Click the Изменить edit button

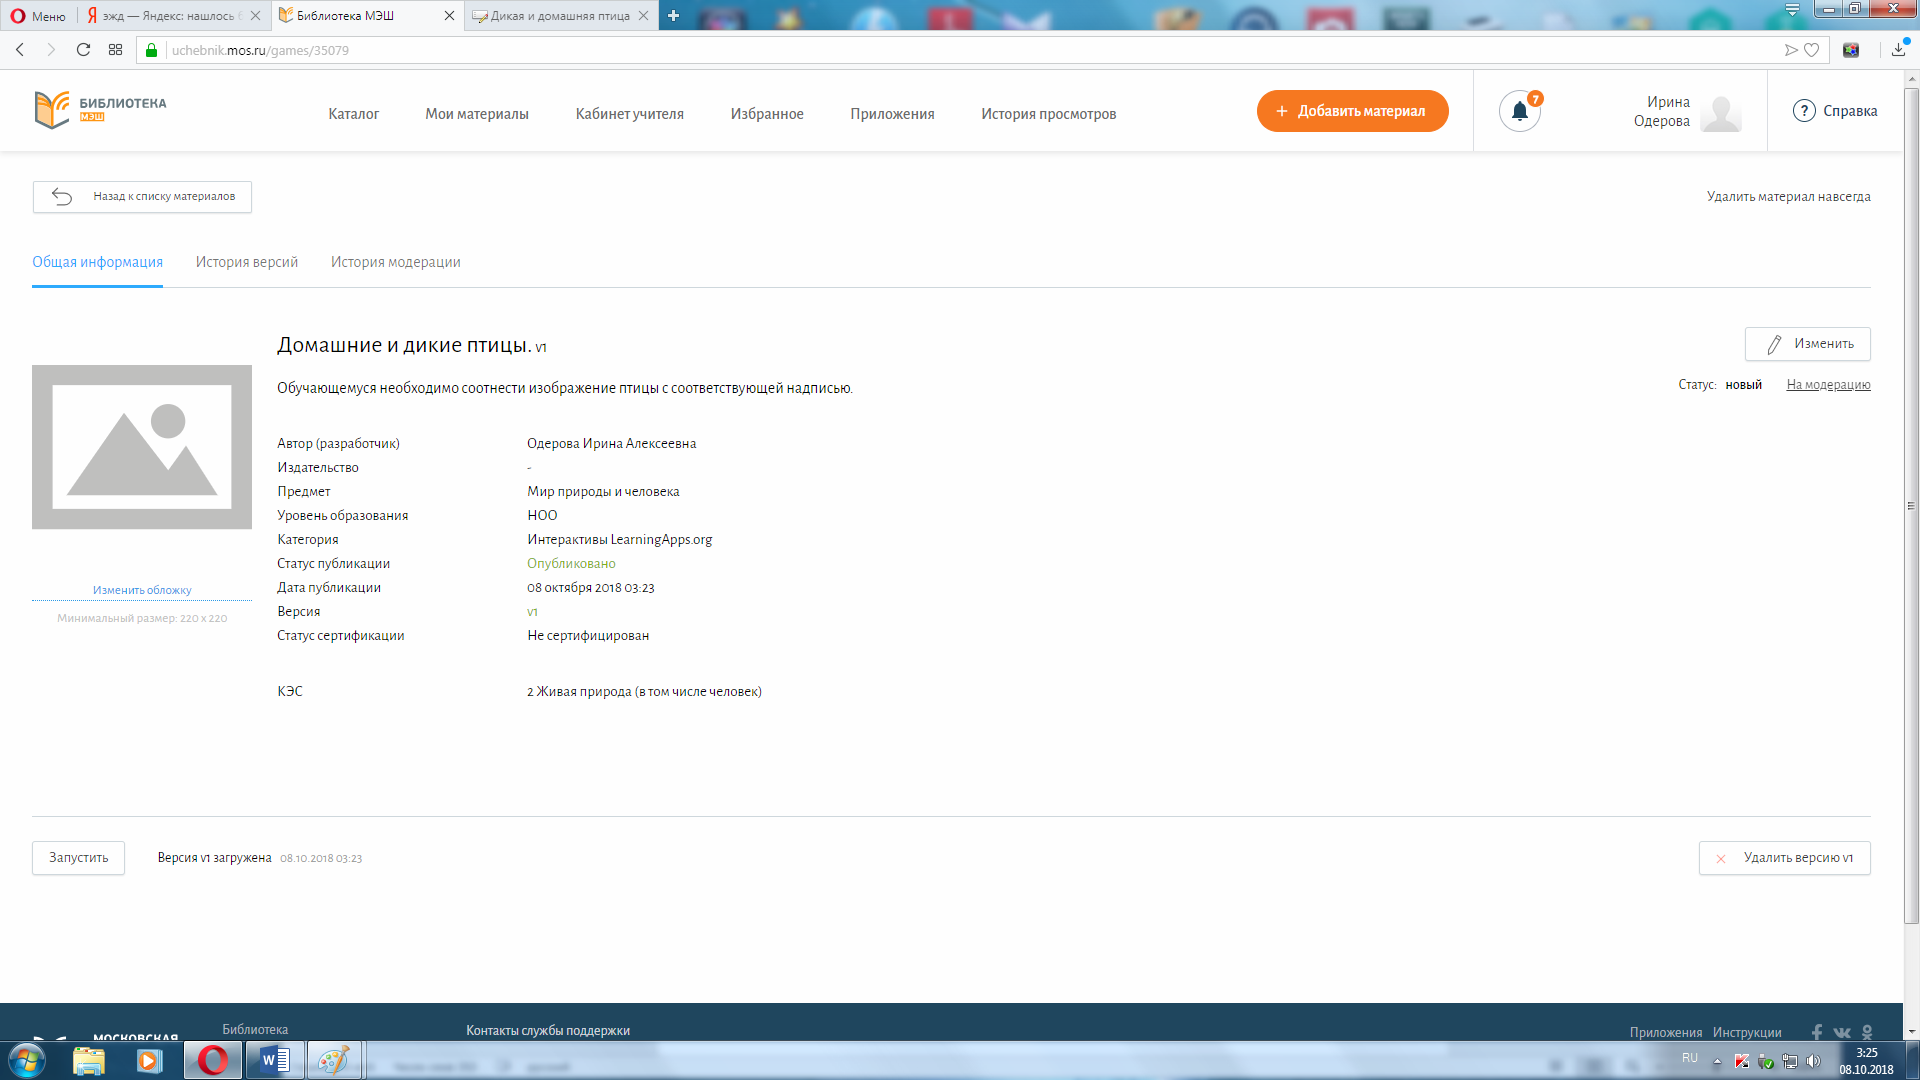pyautogui.click(x=1807, y=344)
